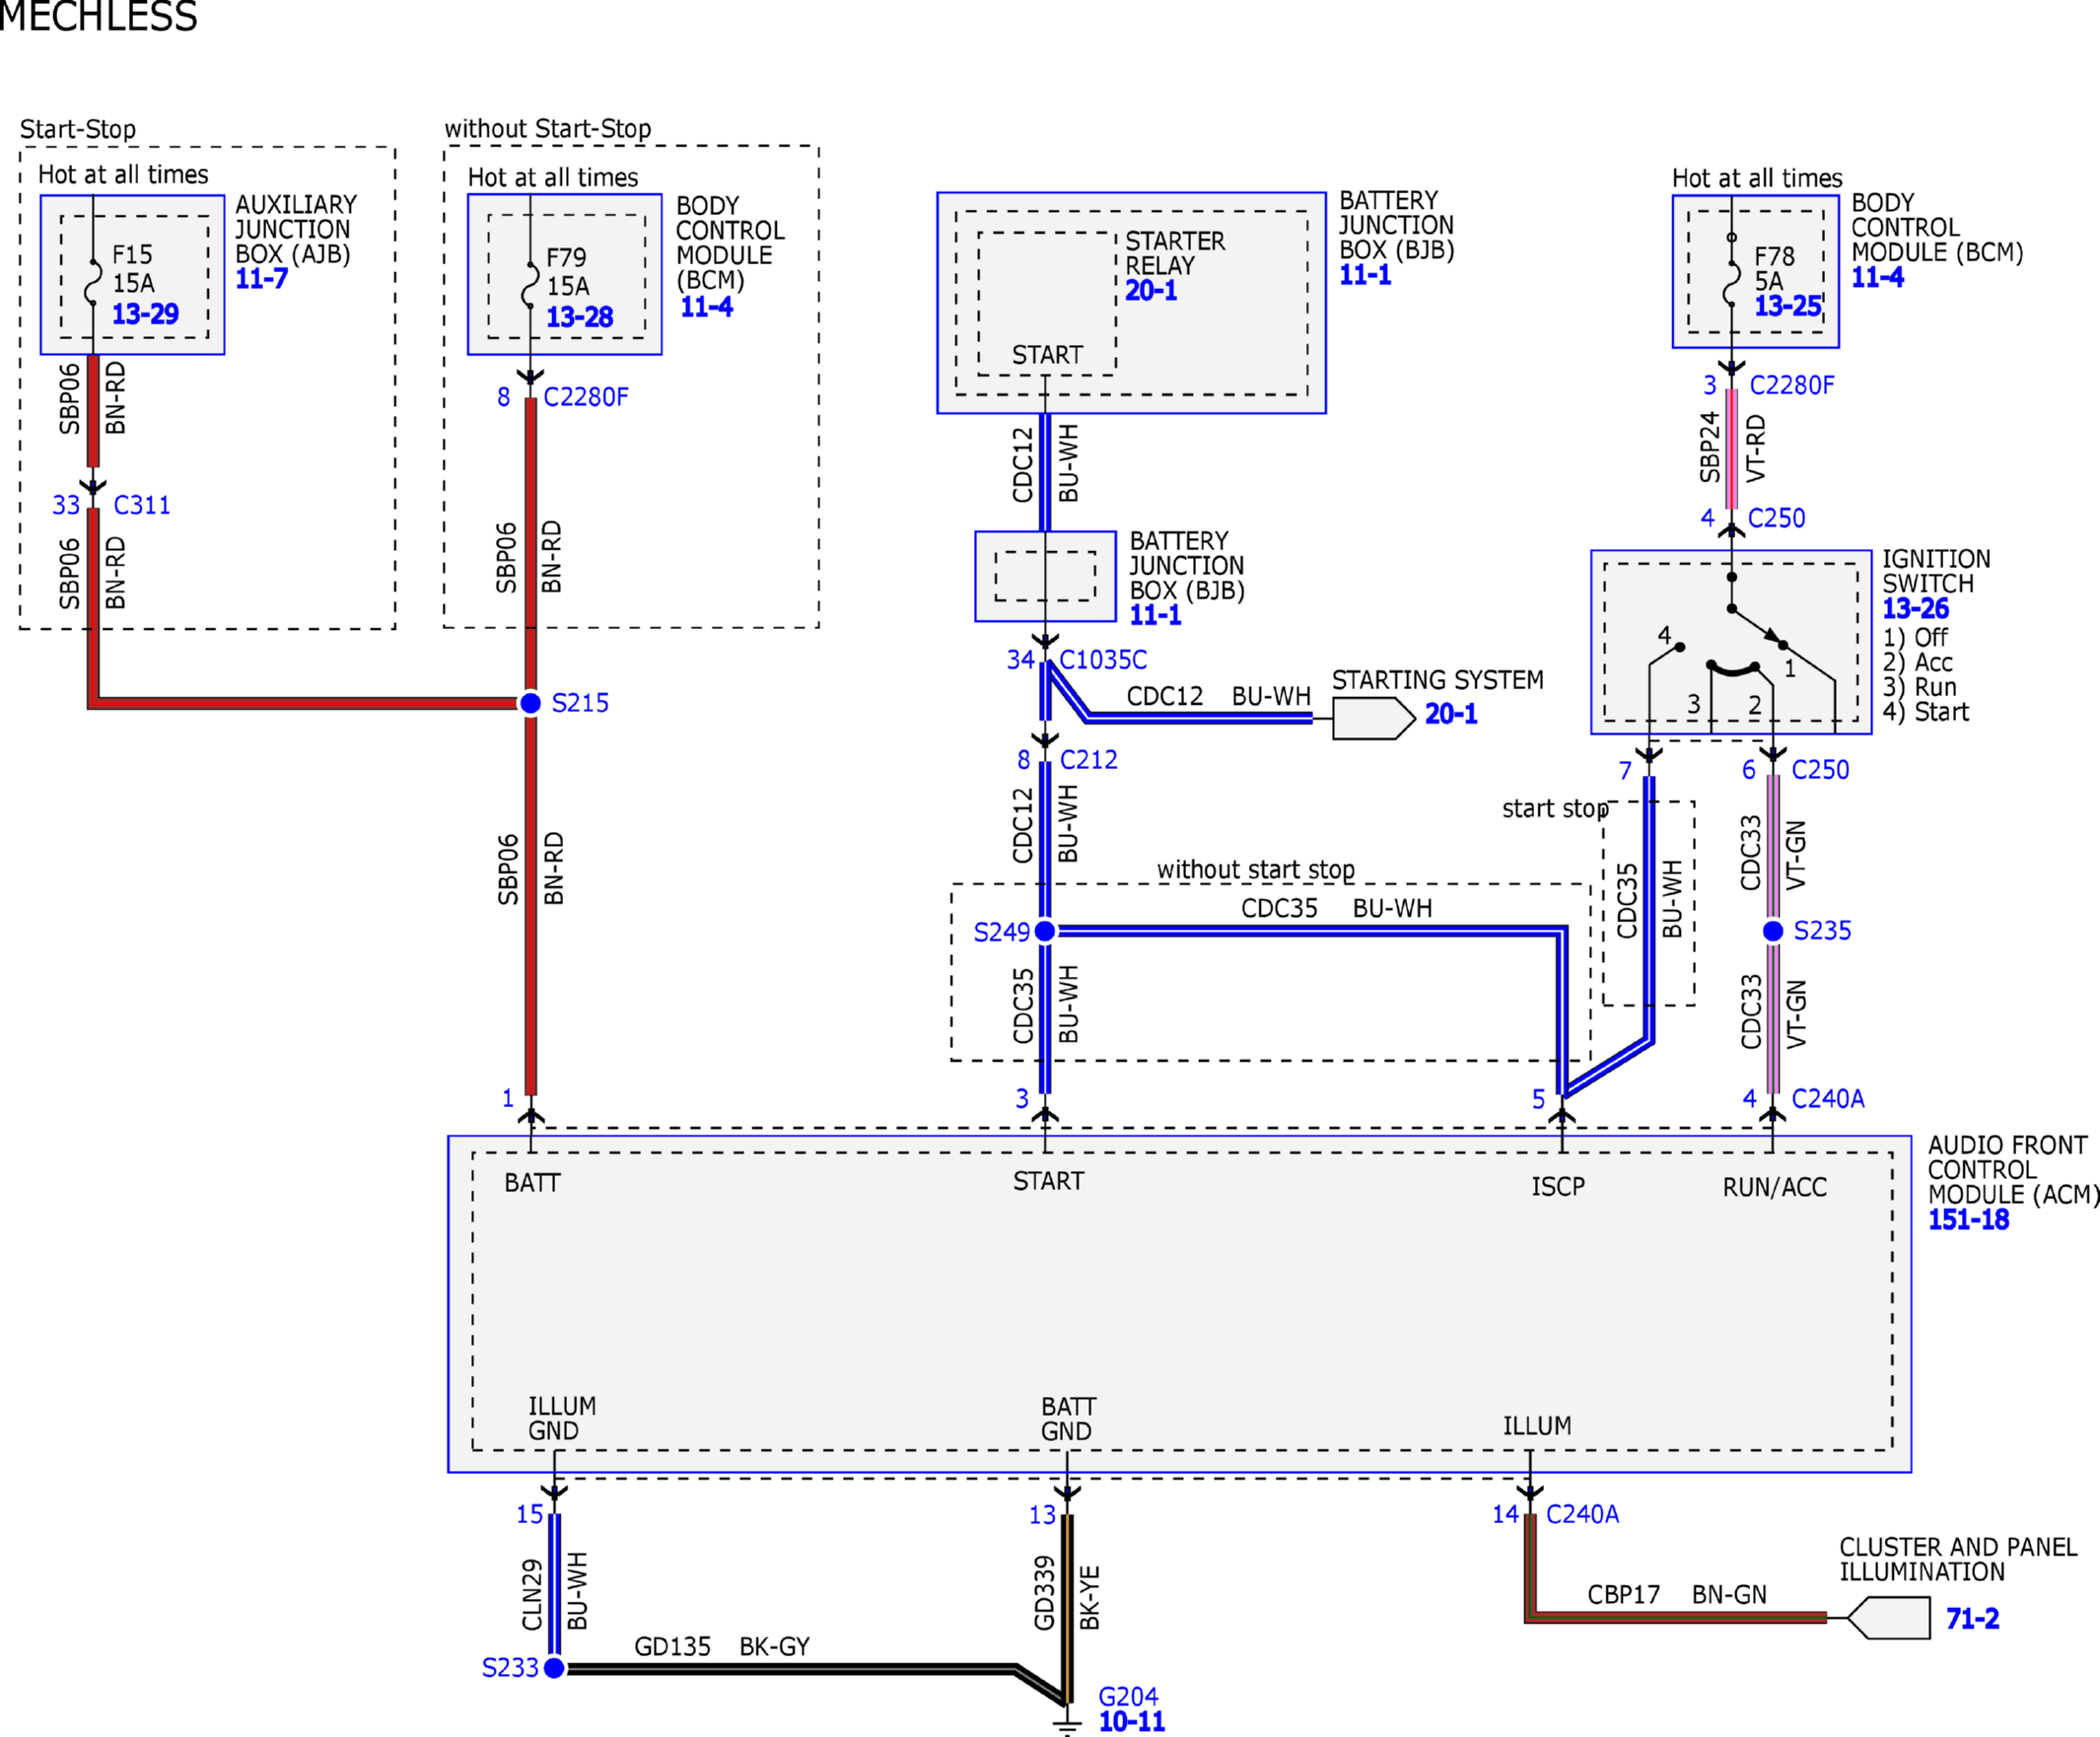The image size is (2100, 1737).
Task: Open the 13-29 fuse F15 reference link
Action: (x=145, y=314)
